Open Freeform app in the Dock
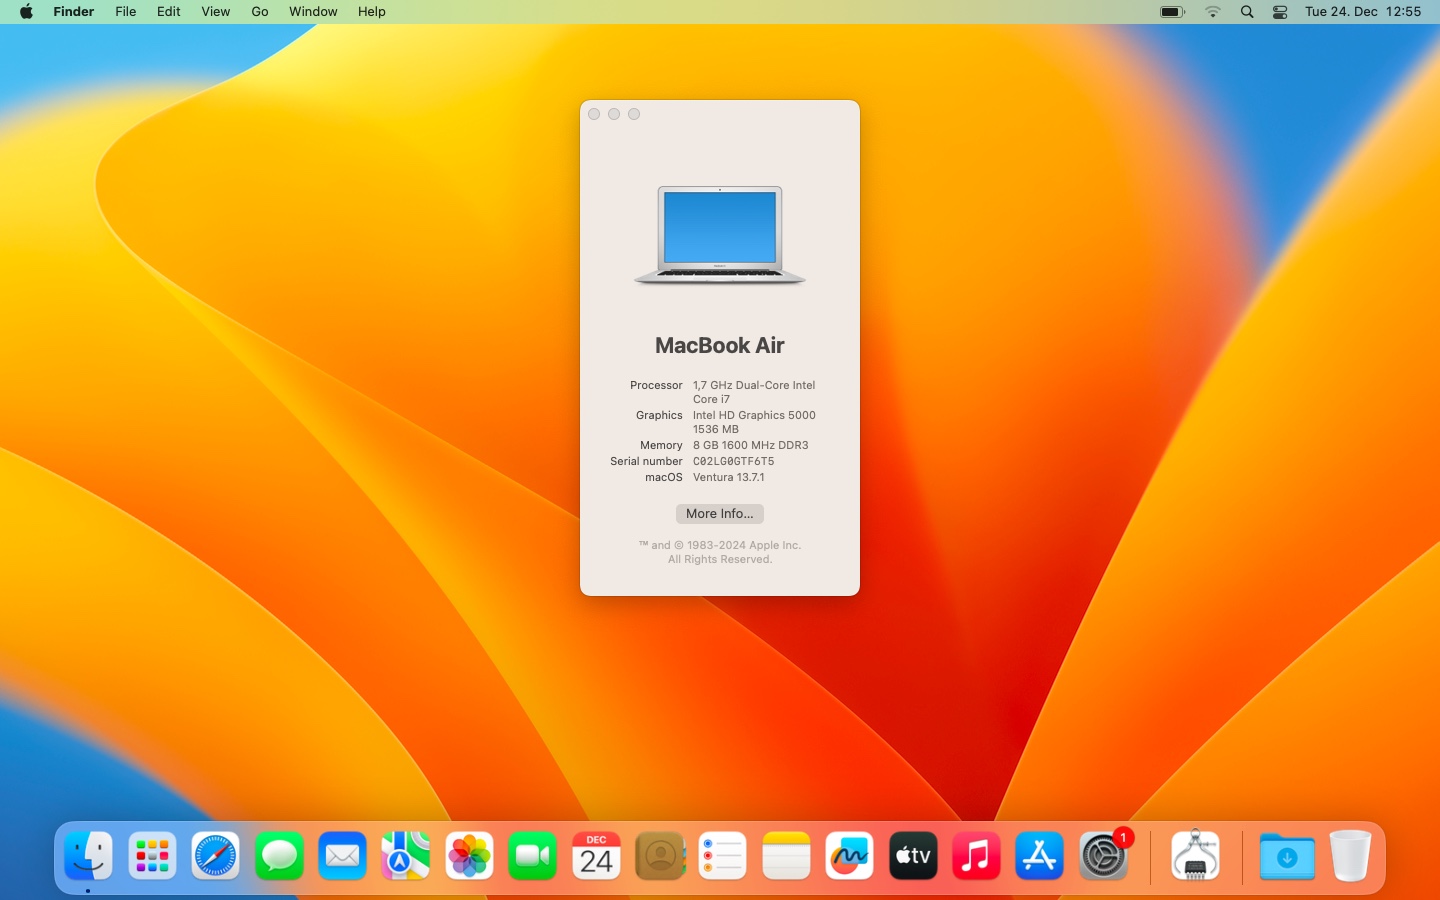The image size is (1440, 900). point(849,856)
